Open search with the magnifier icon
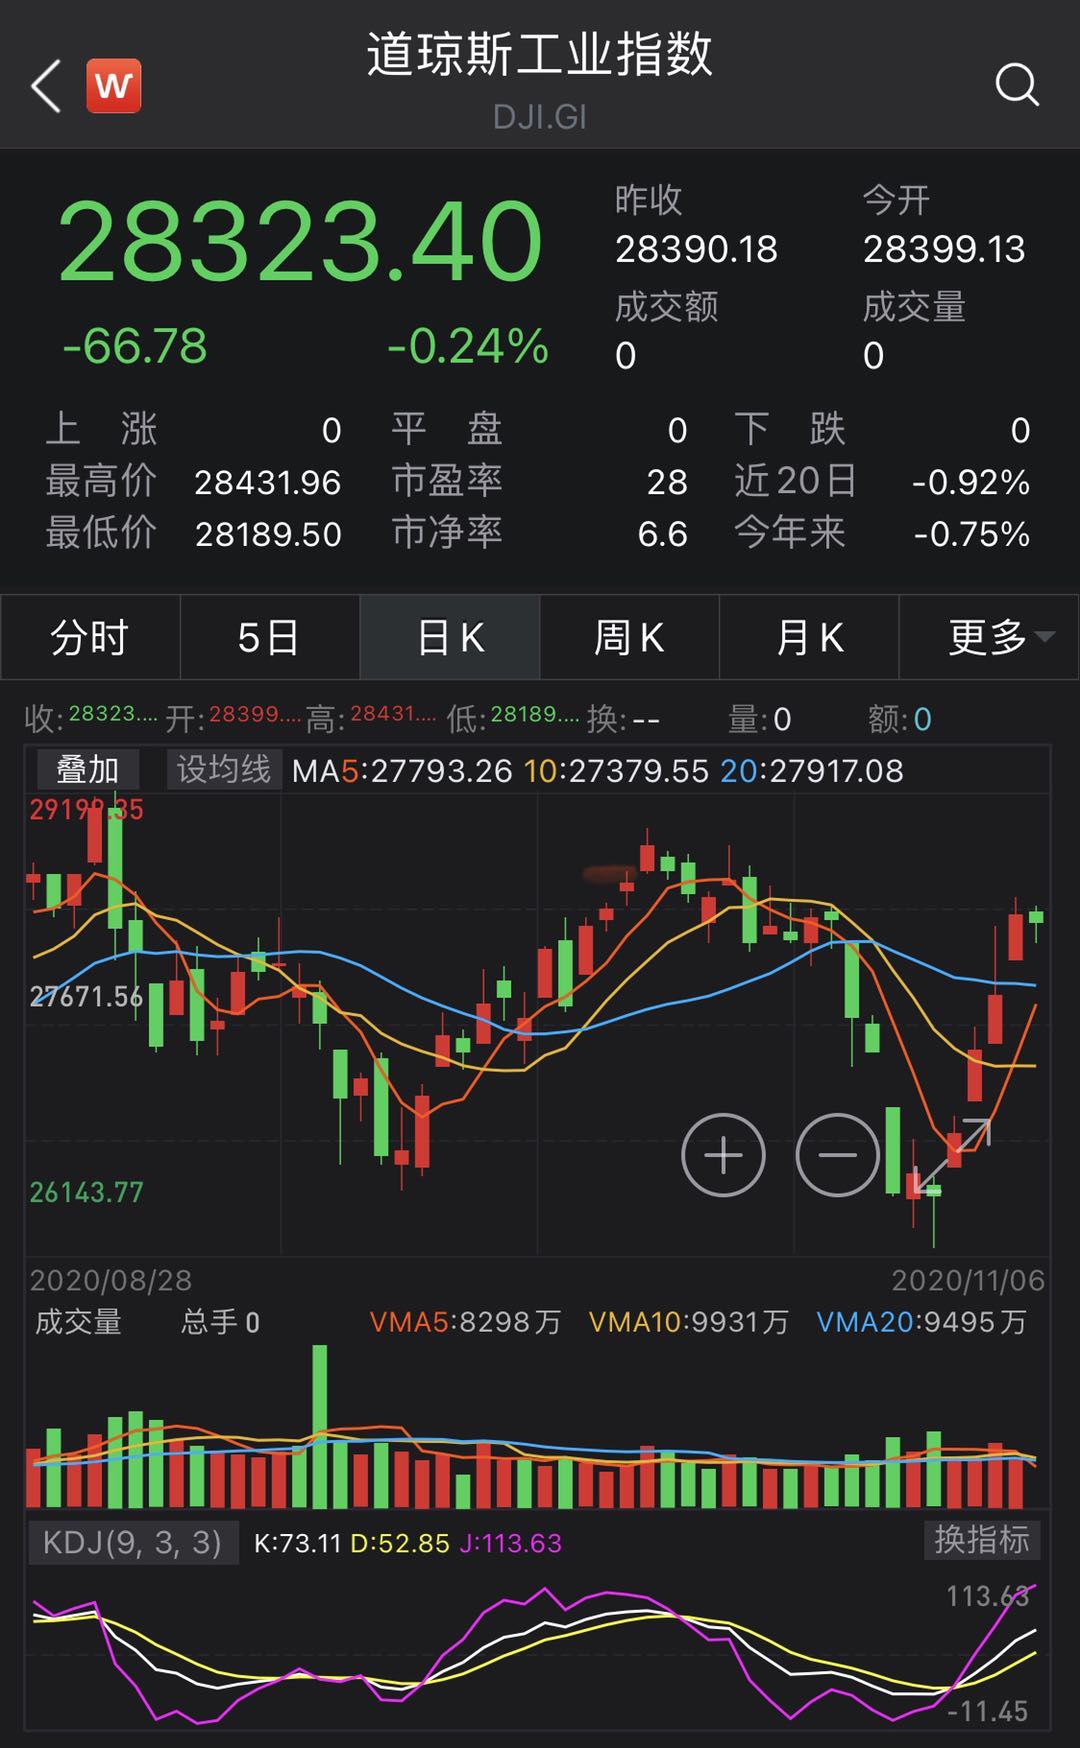Image resolution: width=1080 pixels, height=1748 pixels. [x=1017, y=85]
